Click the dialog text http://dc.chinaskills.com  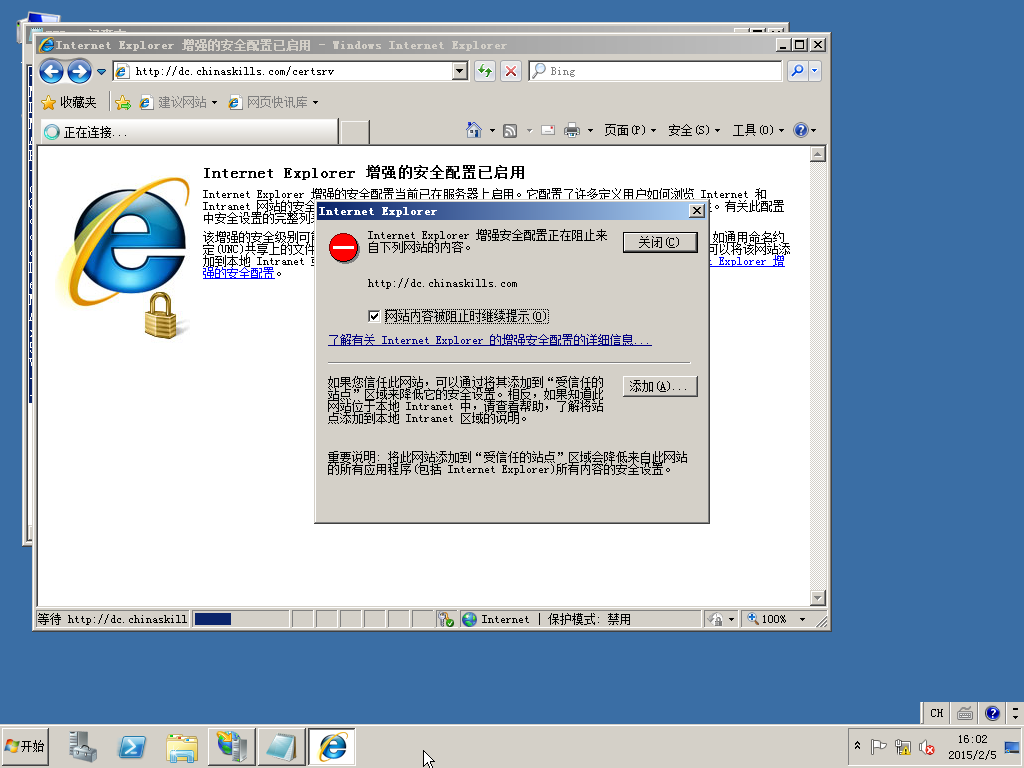pos(442,284)
